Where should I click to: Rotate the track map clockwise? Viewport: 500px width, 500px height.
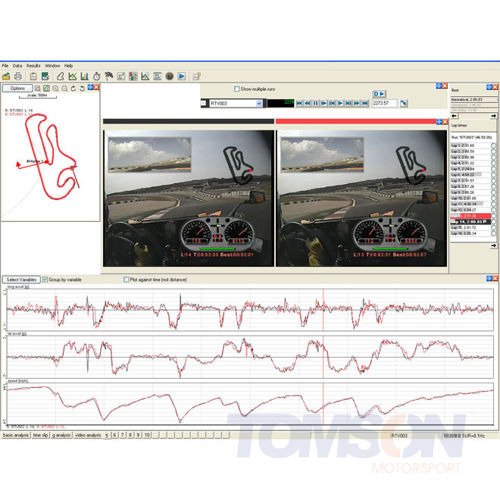(x=73, y=88)
